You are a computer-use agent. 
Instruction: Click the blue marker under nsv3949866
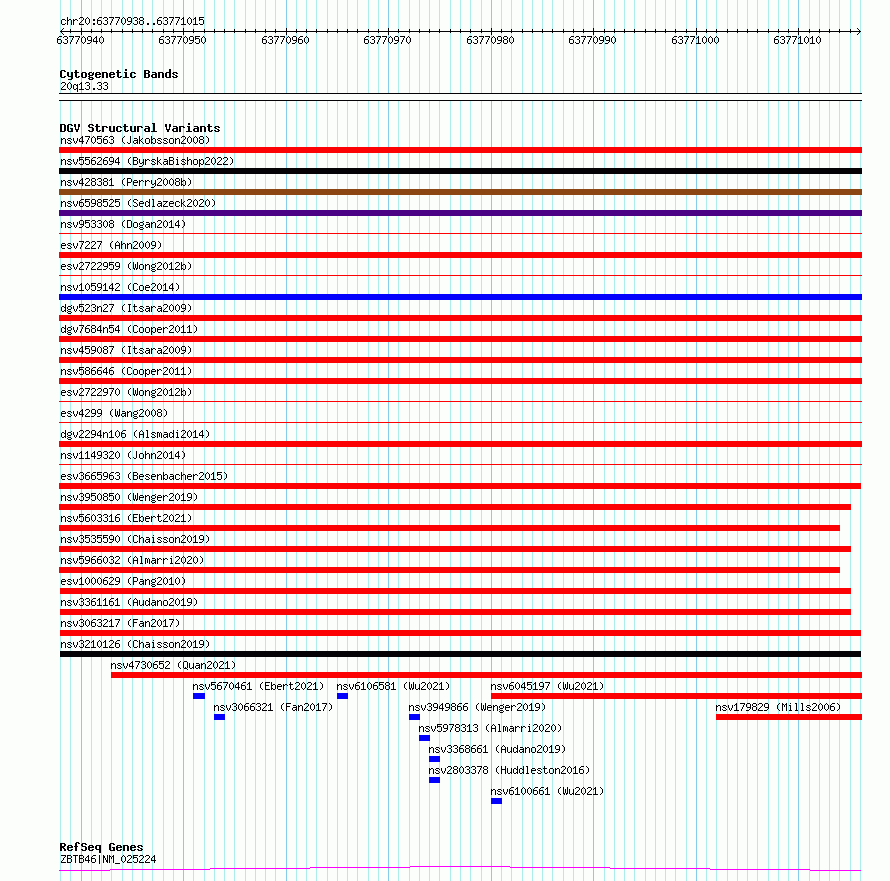pos(414,717)
